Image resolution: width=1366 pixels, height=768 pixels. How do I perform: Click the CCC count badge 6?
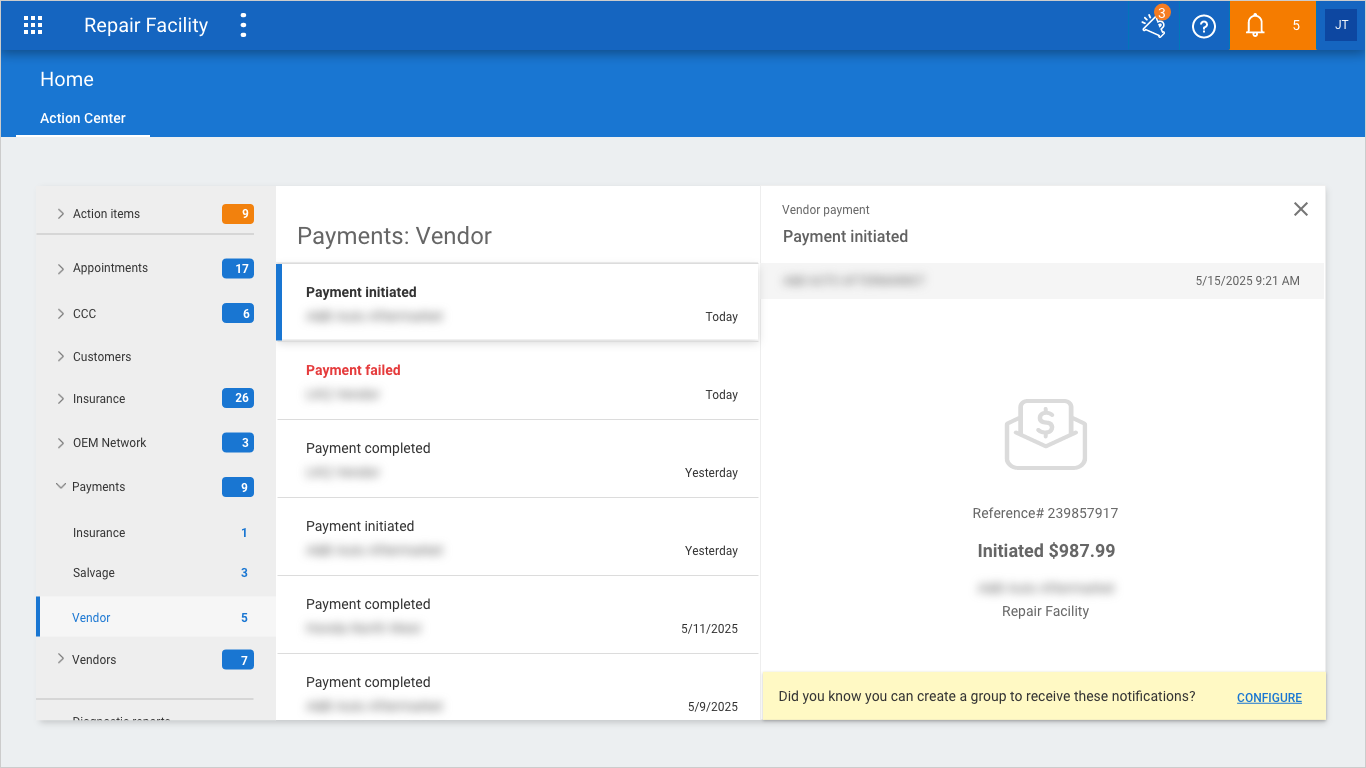pos(238,313)
